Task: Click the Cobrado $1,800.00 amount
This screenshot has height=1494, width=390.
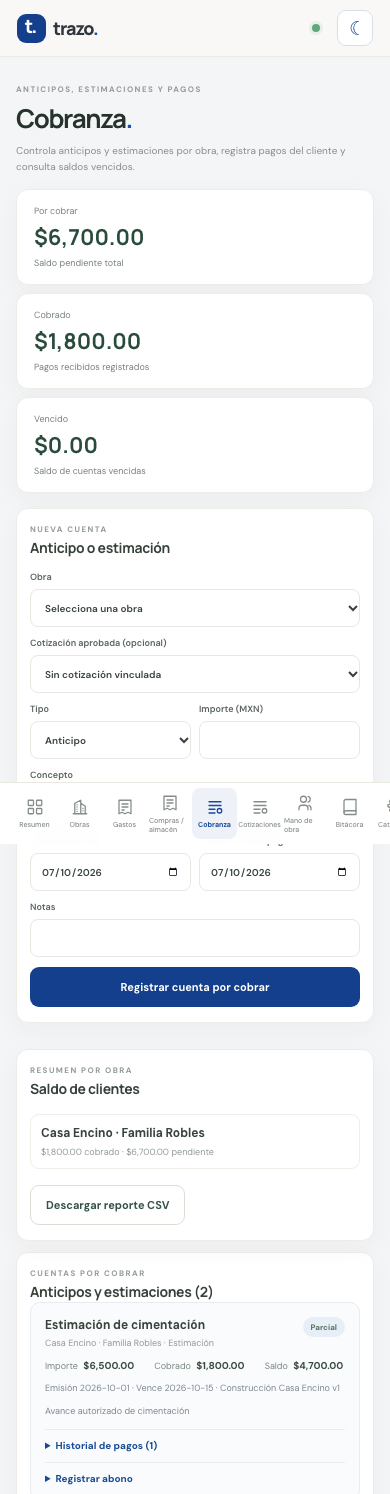Action: (88, 341)
